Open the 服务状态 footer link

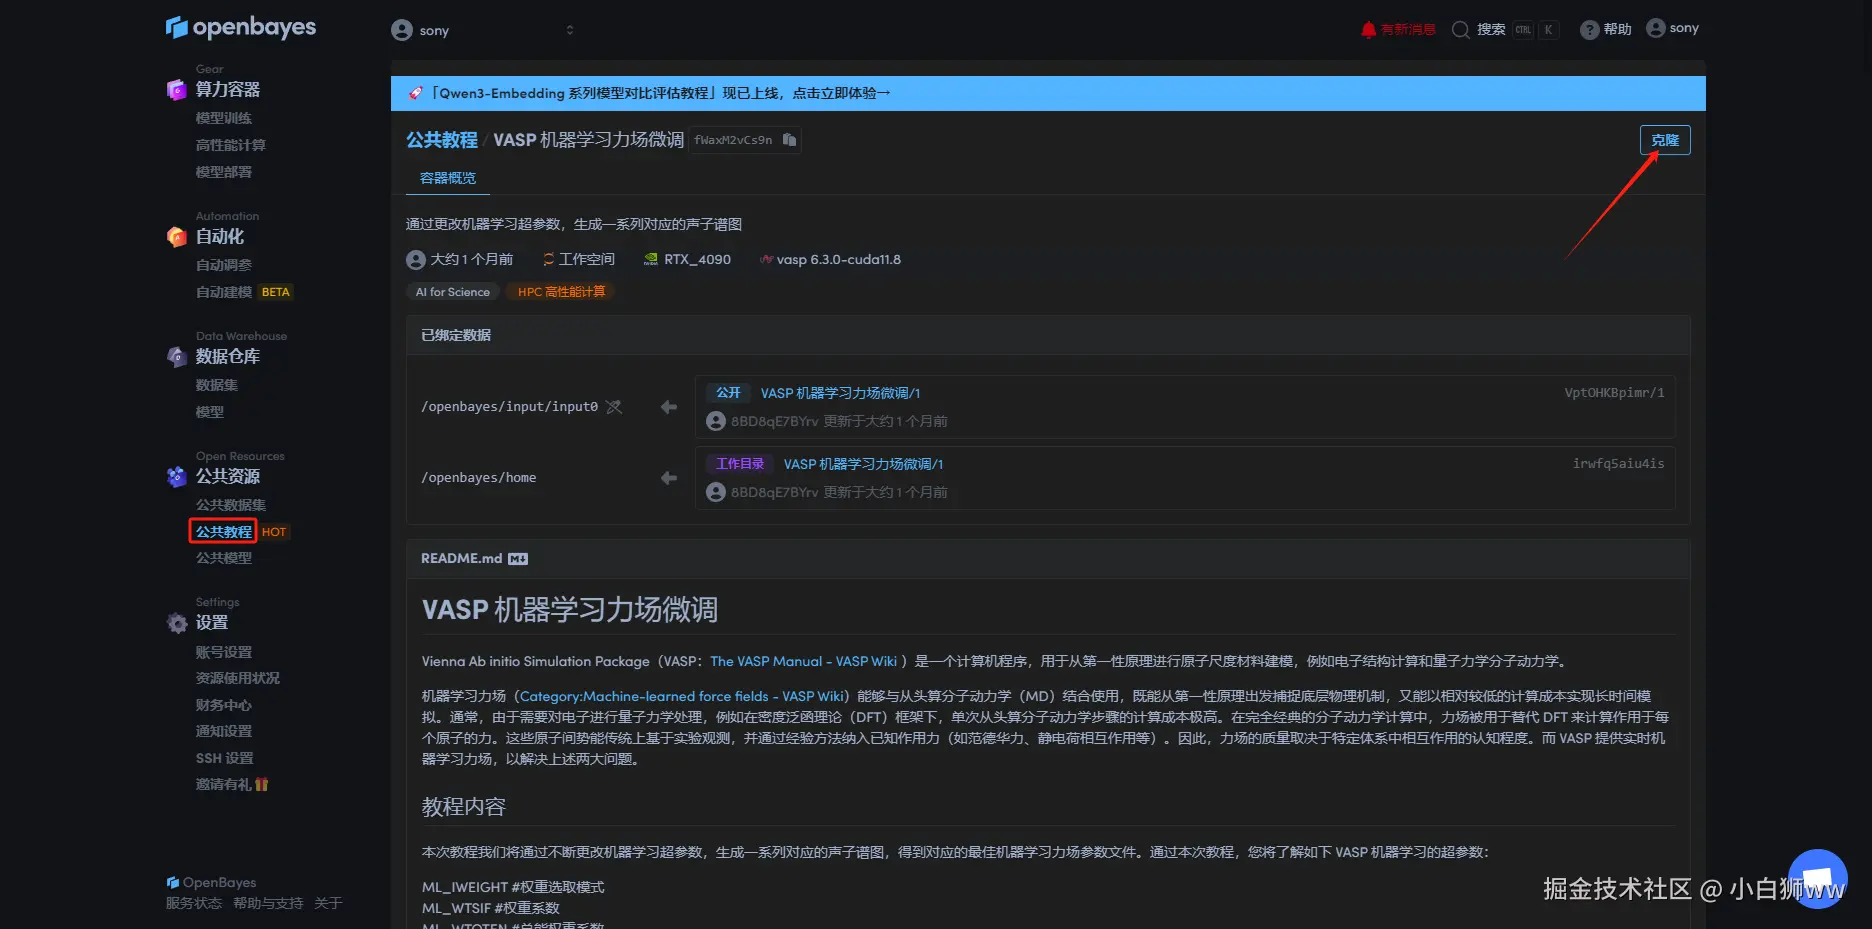(194, 903)
